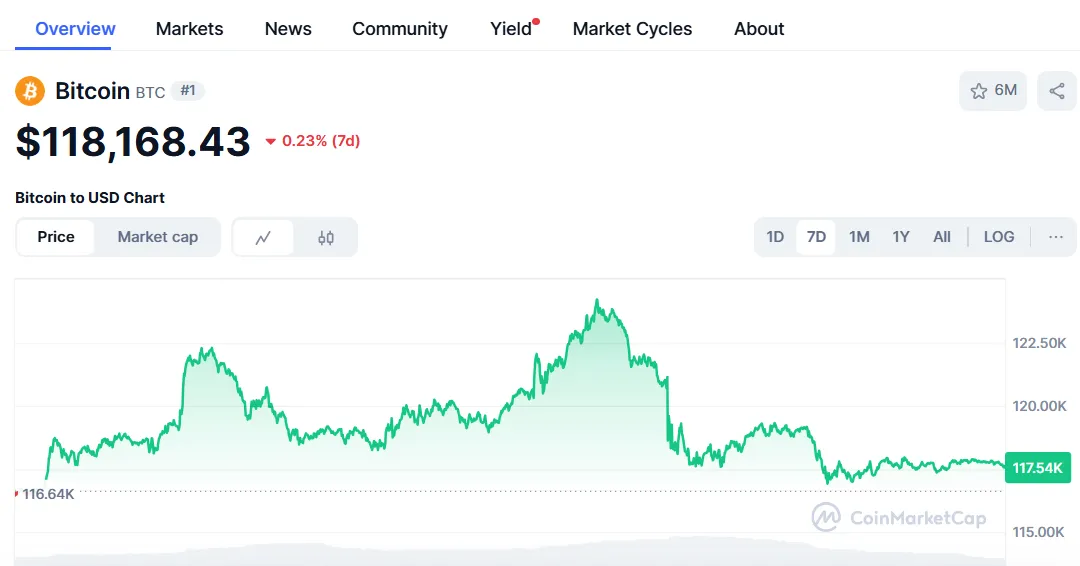This screenshot has width=1080, height=566.
Task: Go to the Market Cycles tab
Action: [632, 29]
